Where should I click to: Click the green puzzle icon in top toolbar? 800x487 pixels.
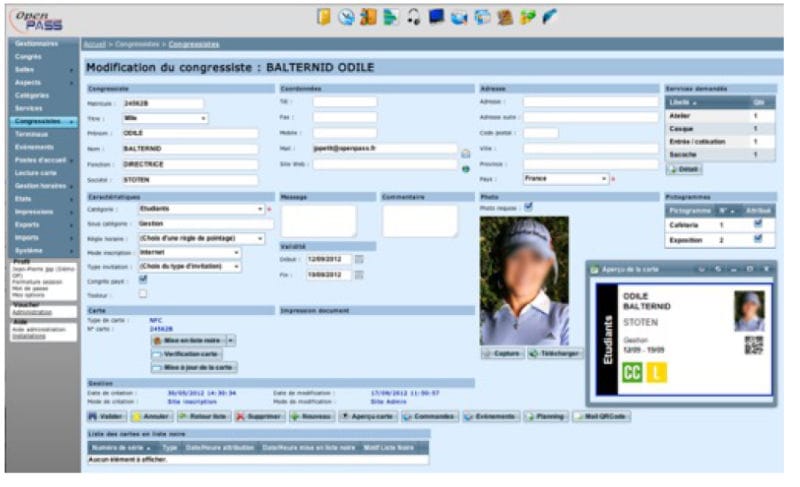point(527,17)
